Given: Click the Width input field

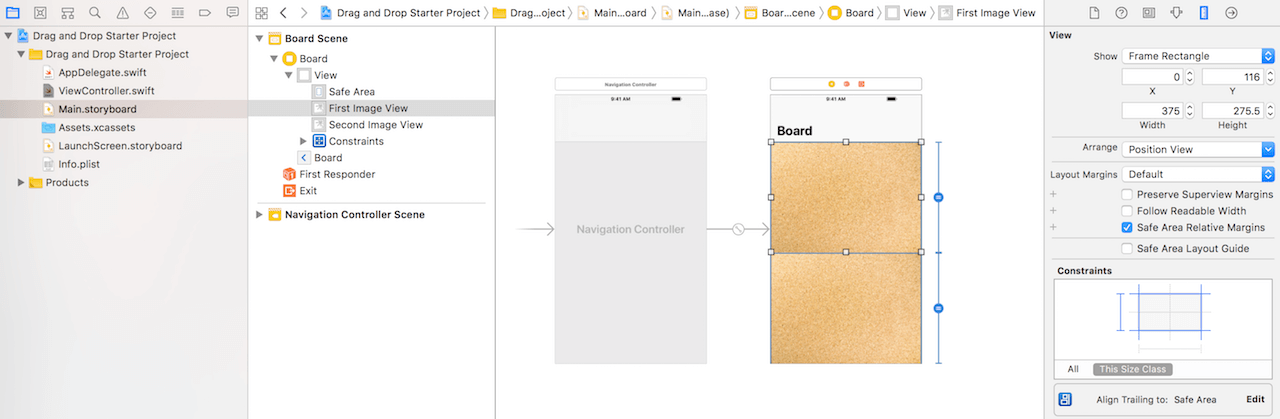Looking at the screenshot, I should [x=1152, y=111].
